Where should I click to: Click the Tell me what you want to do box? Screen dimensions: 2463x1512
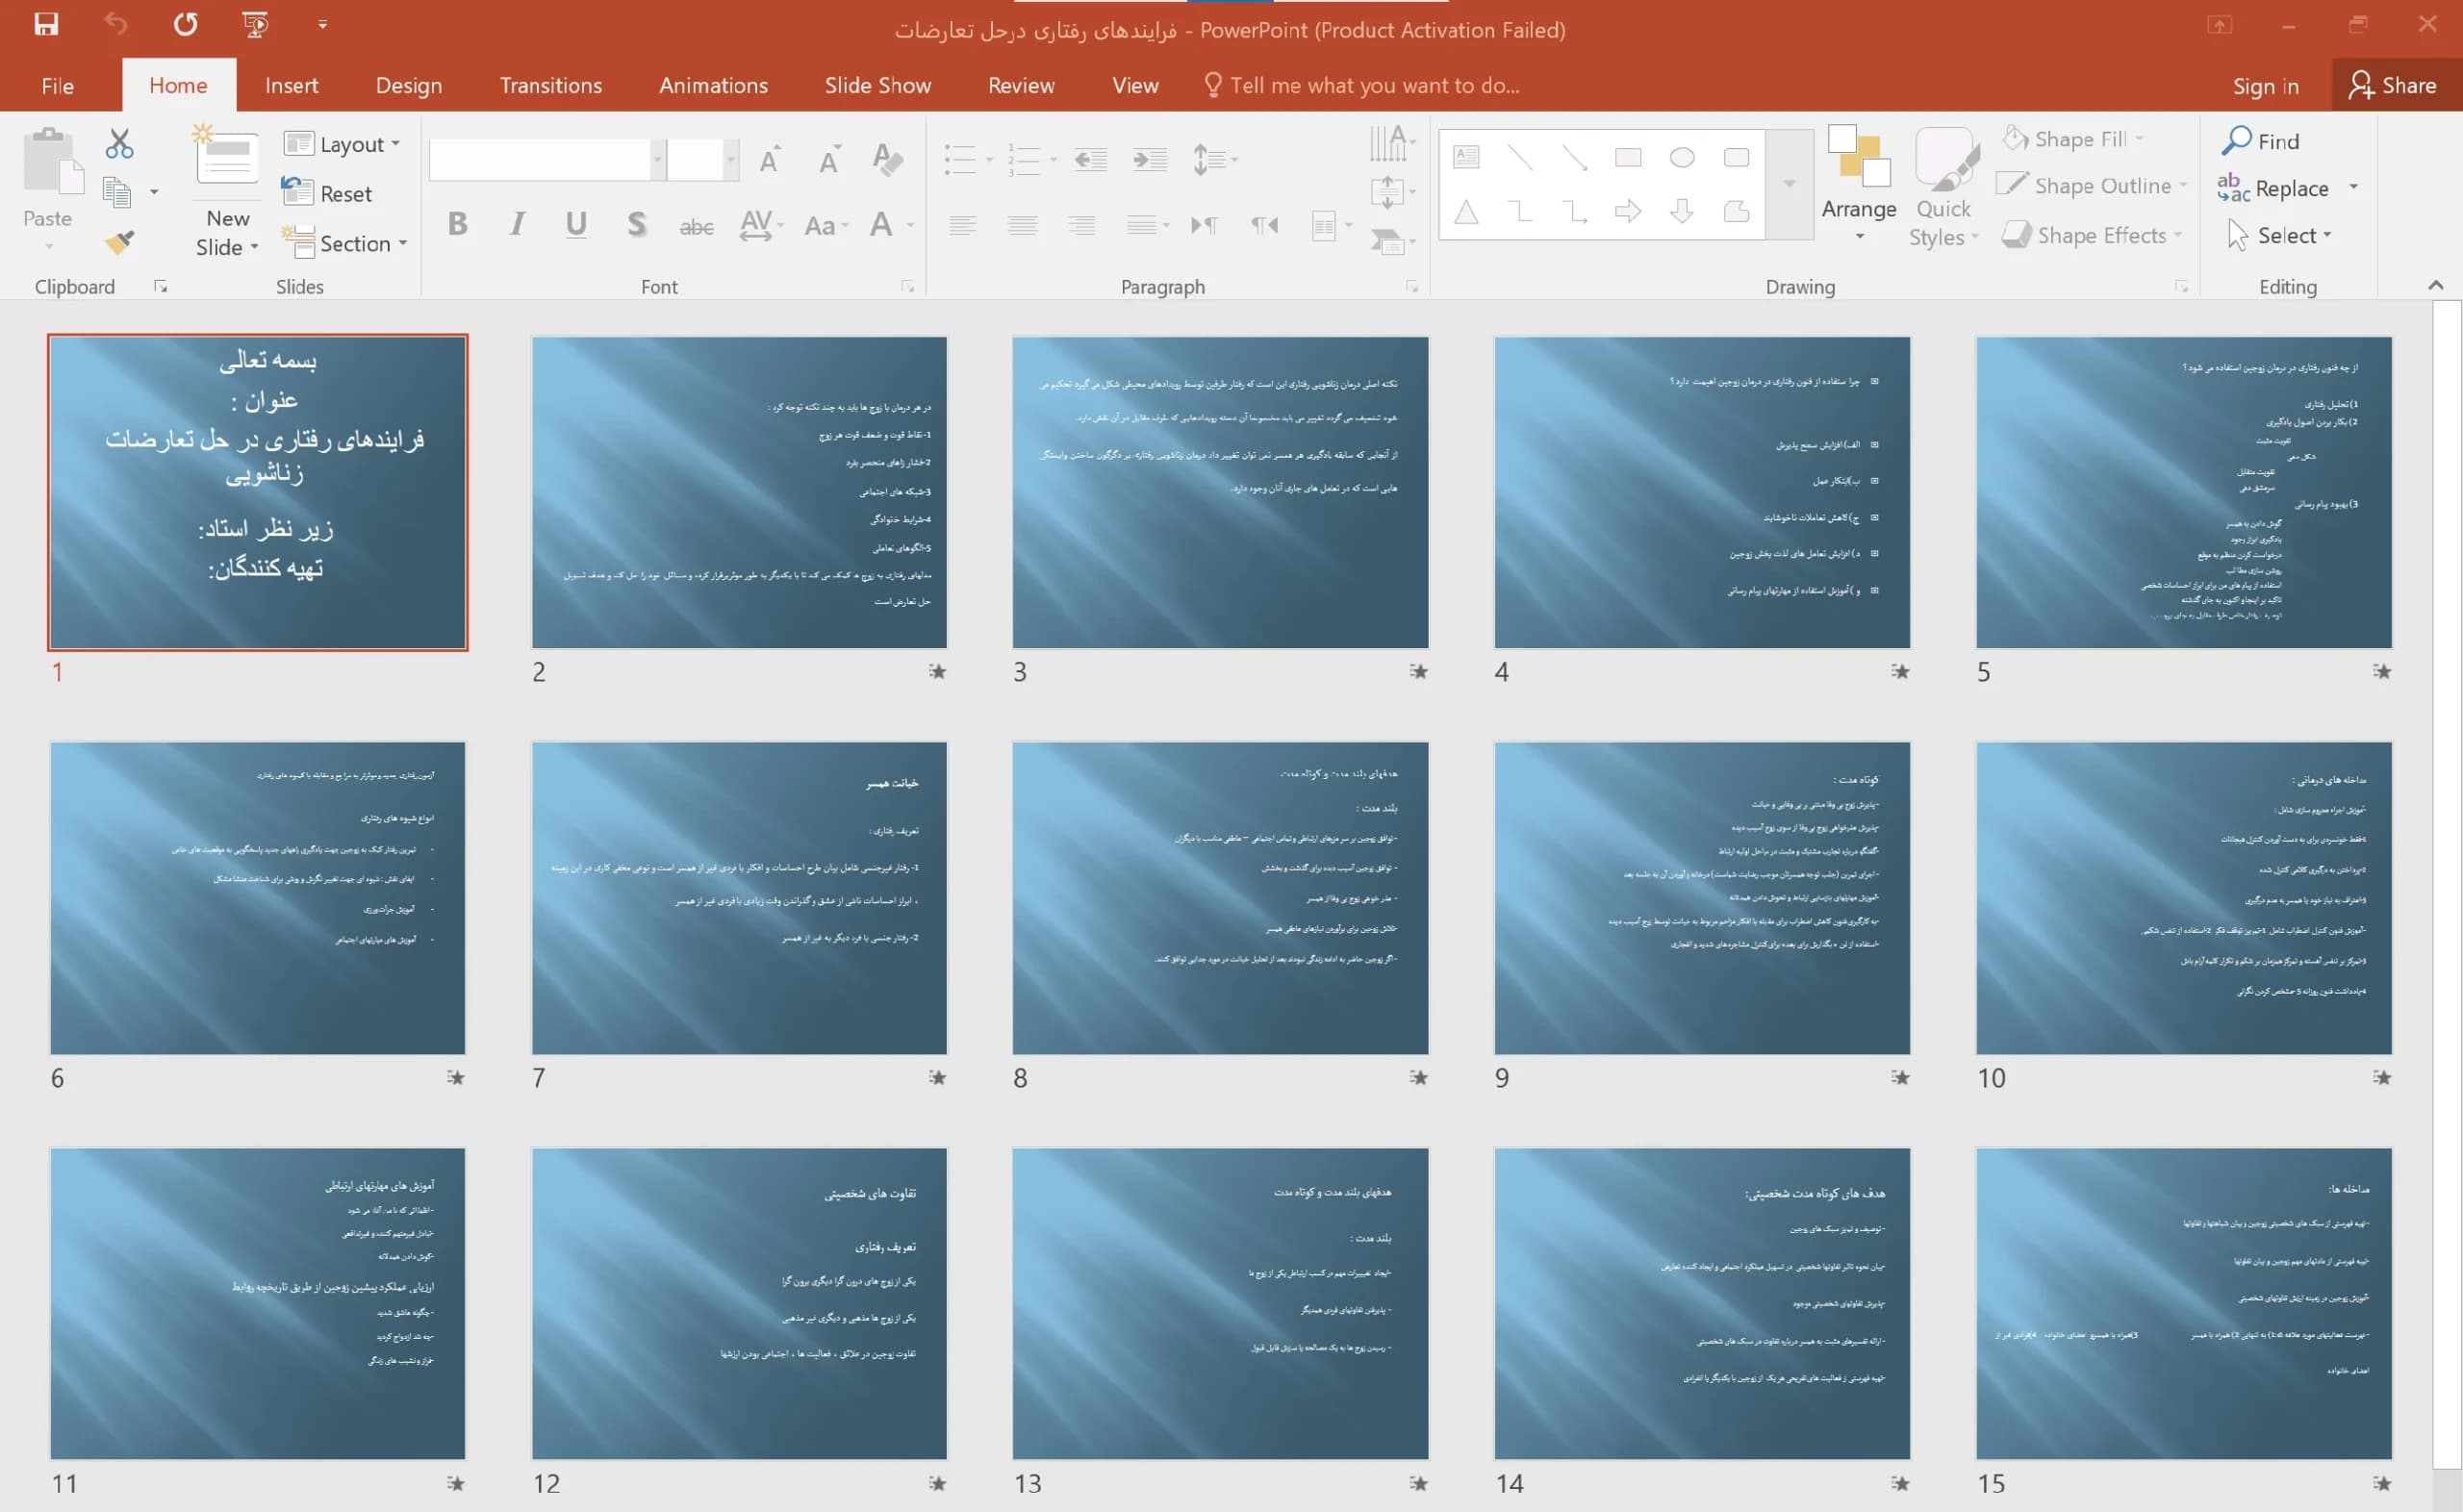point(1362,86)
